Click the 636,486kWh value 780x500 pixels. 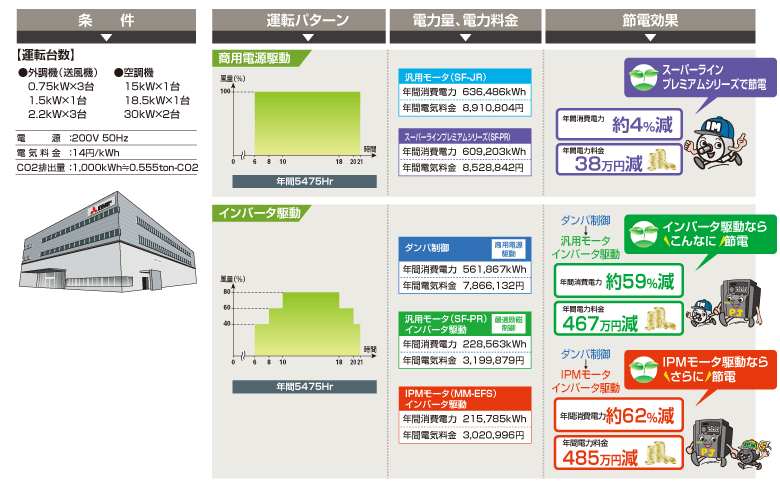pyautogui.click(x=494, y=92)
